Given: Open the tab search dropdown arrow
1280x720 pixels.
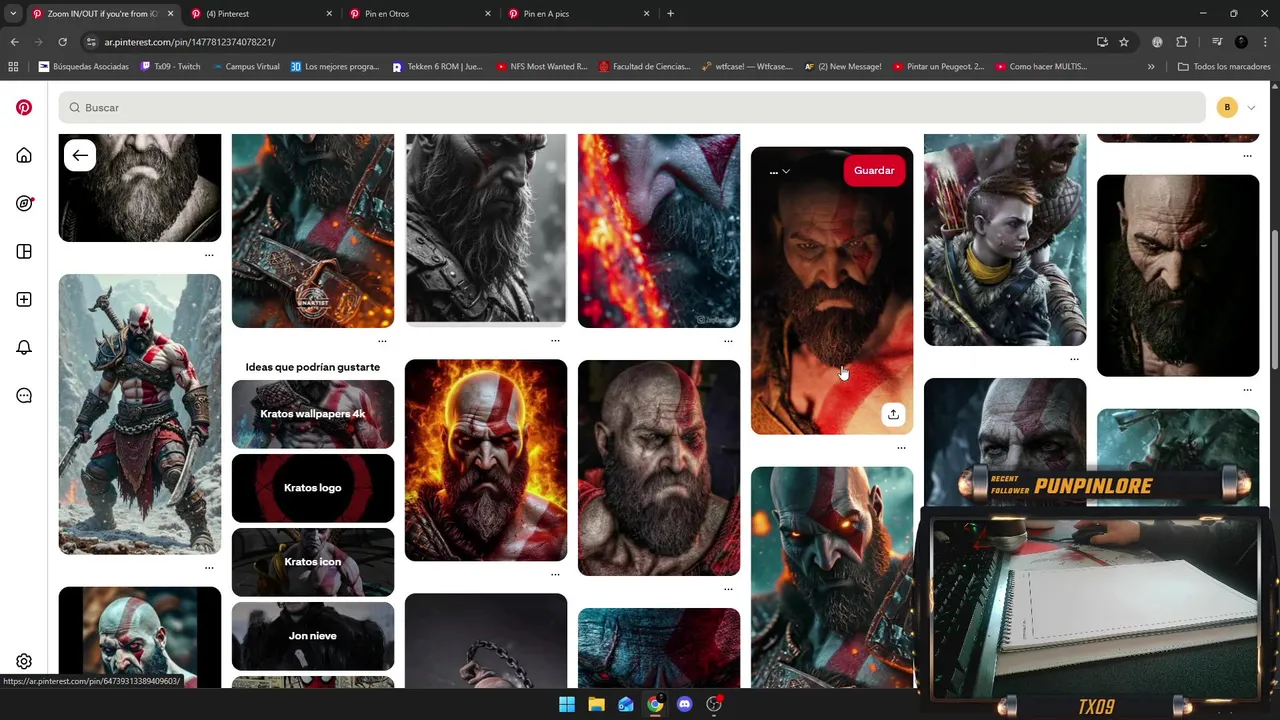Looking at the screenshot, I should coord(13,14).
